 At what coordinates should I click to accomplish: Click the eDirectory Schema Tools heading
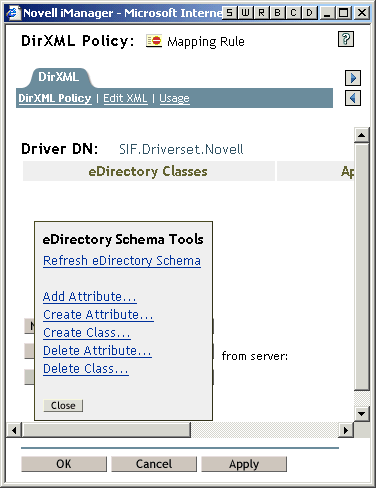point(123,239)
